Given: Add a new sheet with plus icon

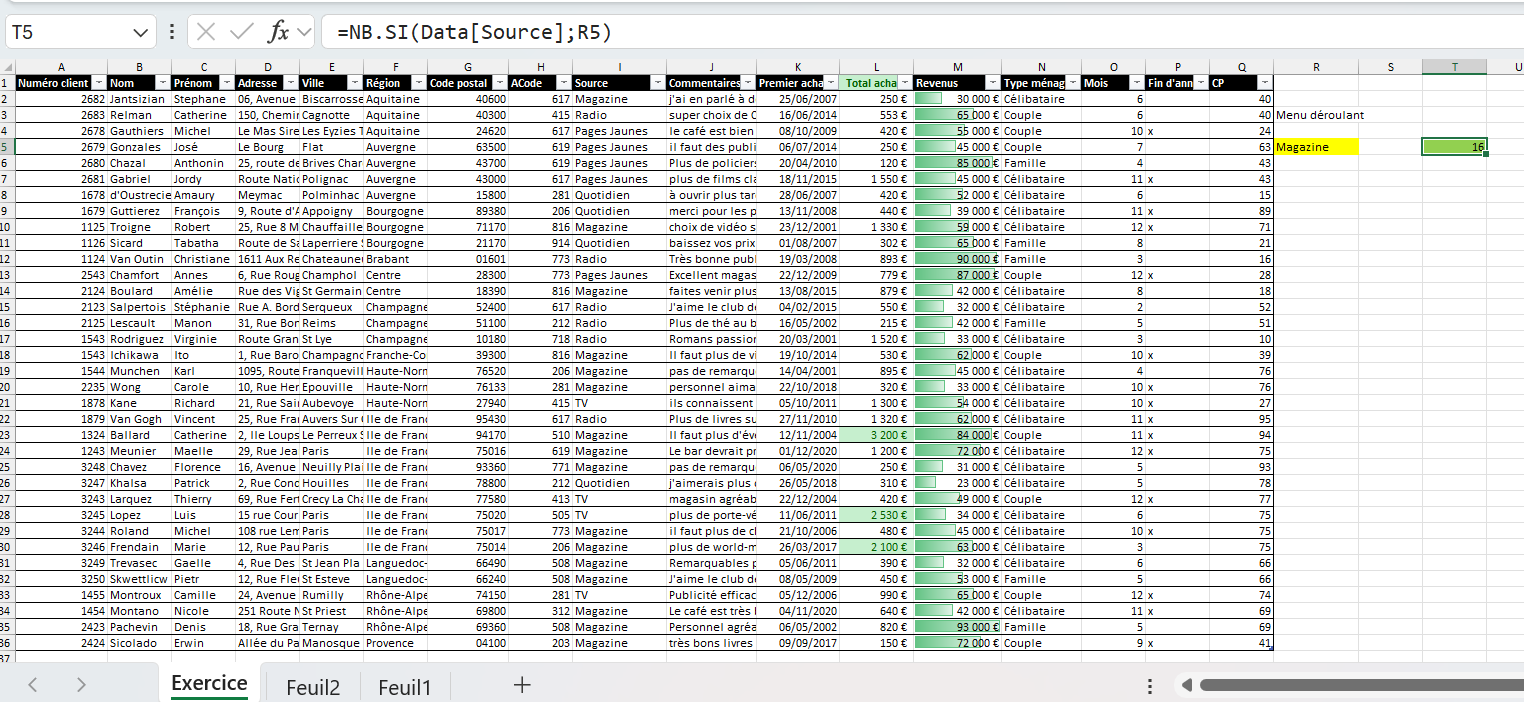Looking at the screenshot, I should (521, 685).
